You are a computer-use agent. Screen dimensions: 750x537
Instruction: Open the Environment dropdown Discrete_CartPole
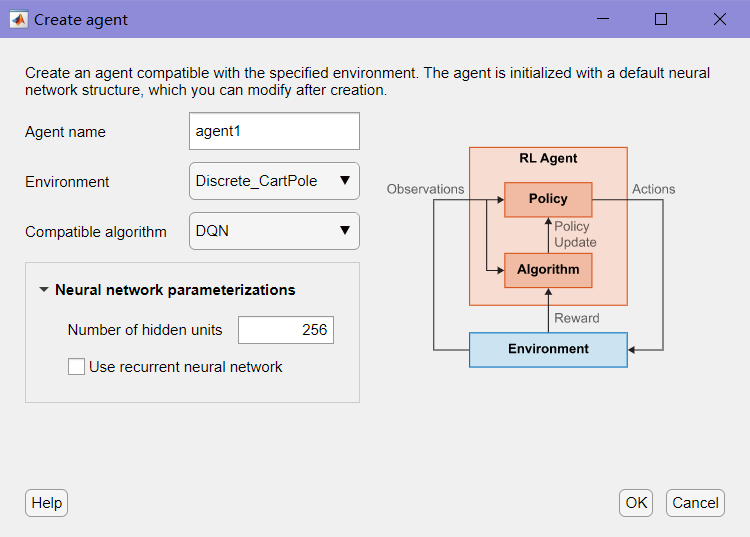(x=274, y=181)
